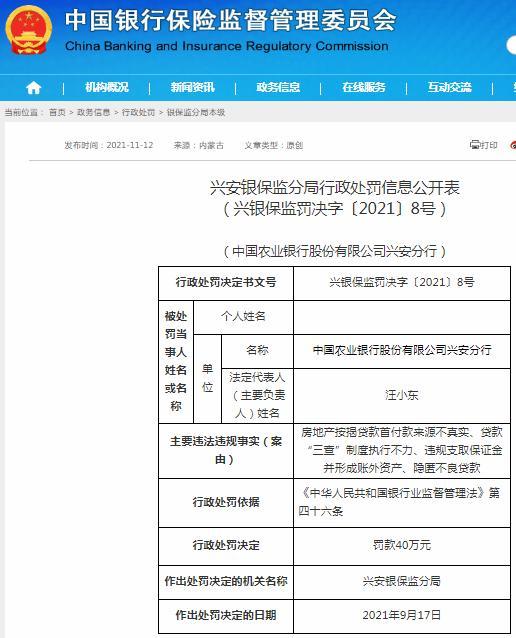
Task: Click the printer icon next to 打印
Action: [474, 144]
